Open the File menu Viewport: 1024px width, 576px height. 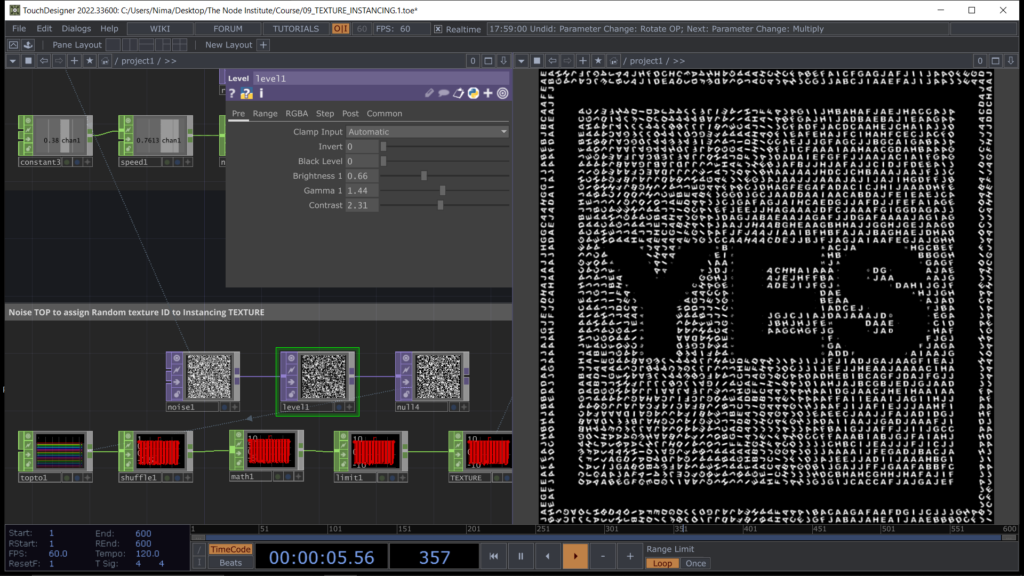tap(19, 29)
